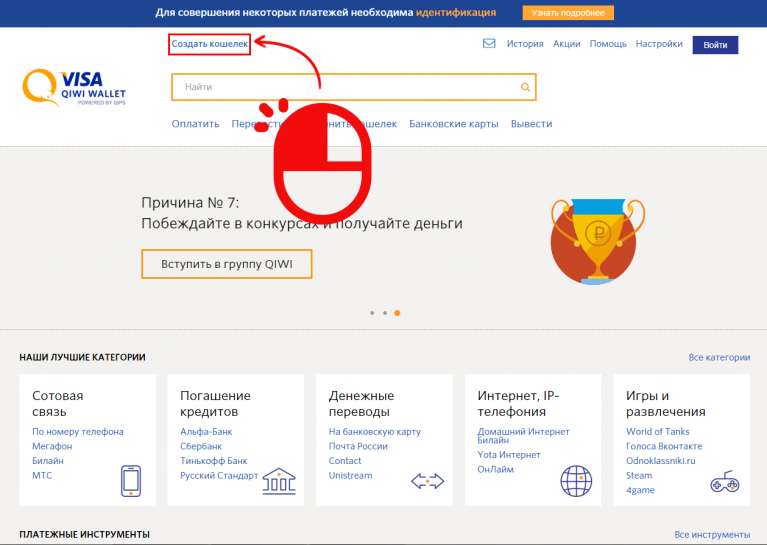Open the World of Tanks link
Image resolution: width=767 pixels, height=545 pixels.
657,431
